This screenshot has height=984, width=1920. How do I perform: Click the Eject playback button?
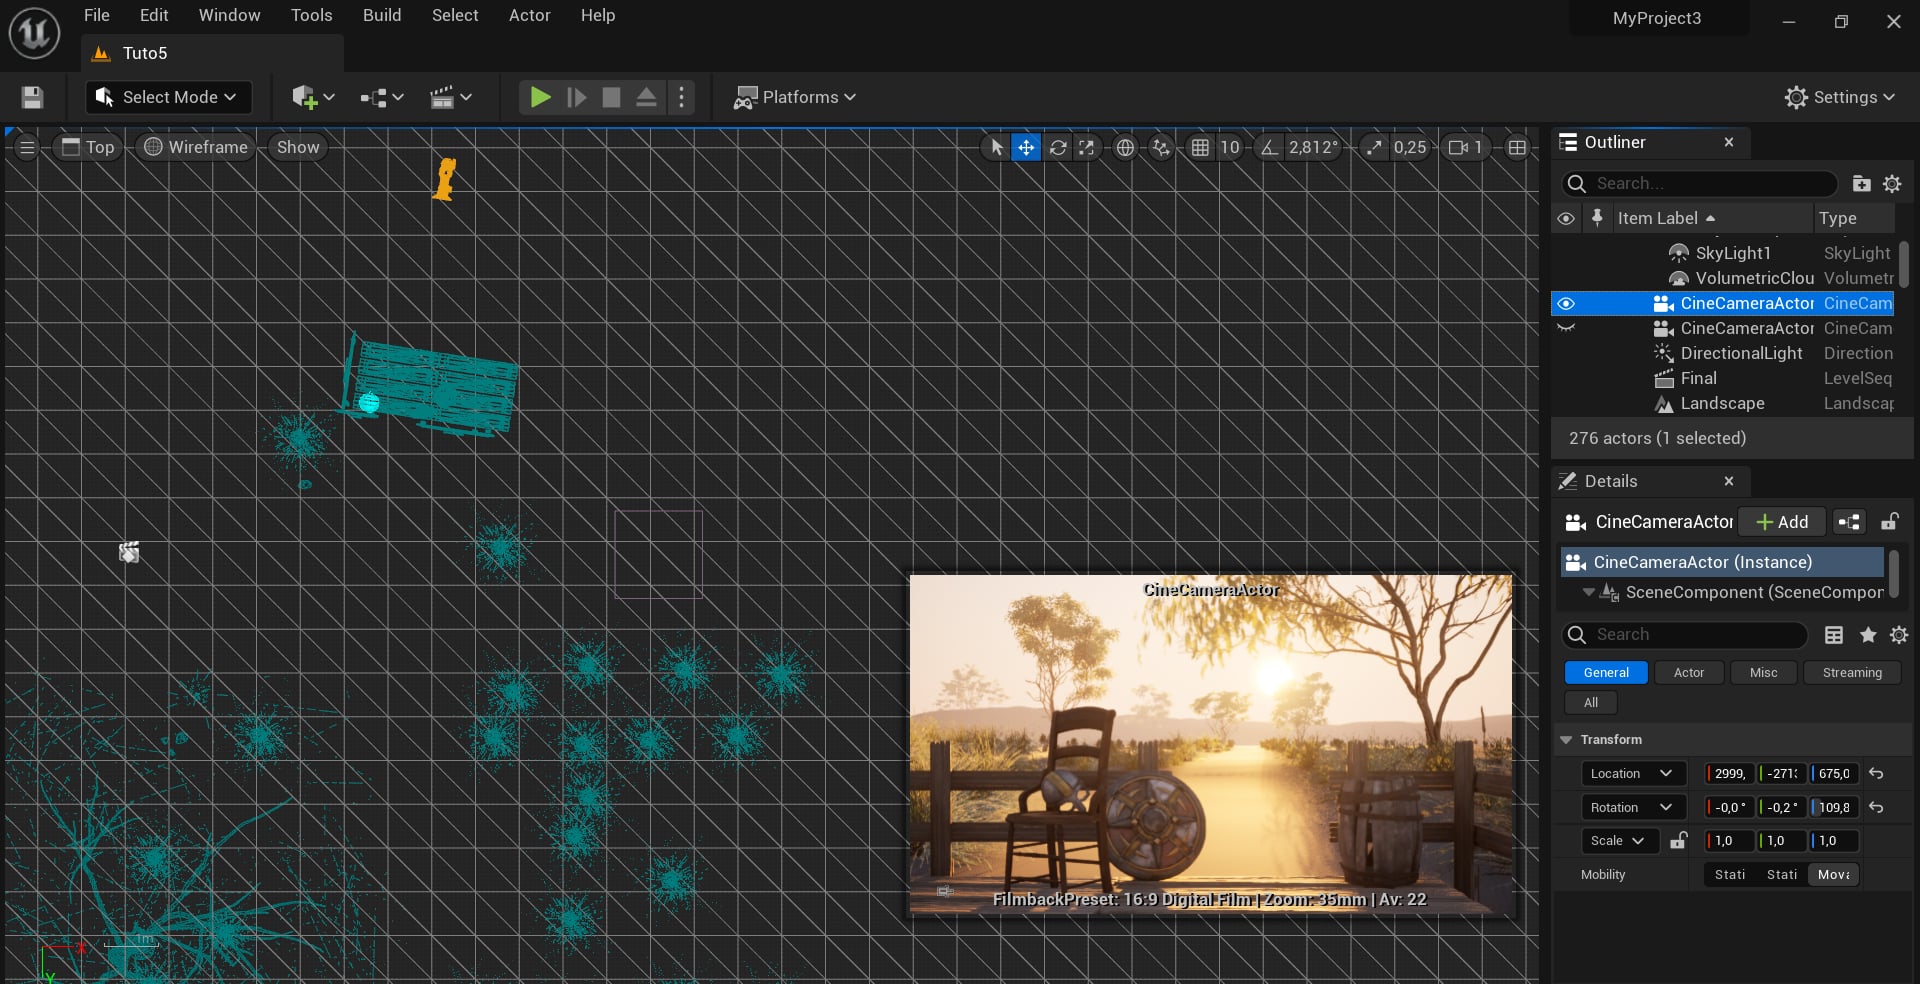(x=646, y=97)
